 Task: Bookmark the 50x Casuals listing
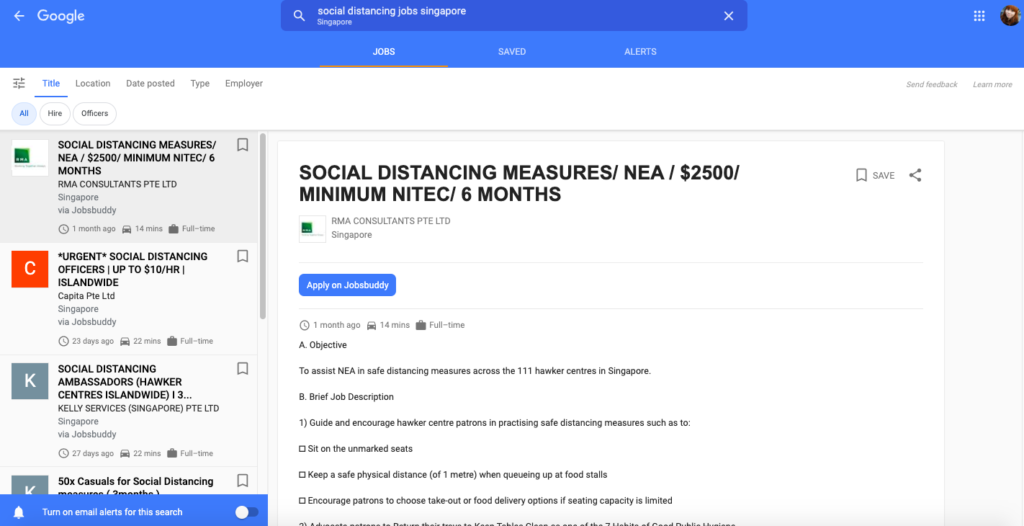(242, 481)
